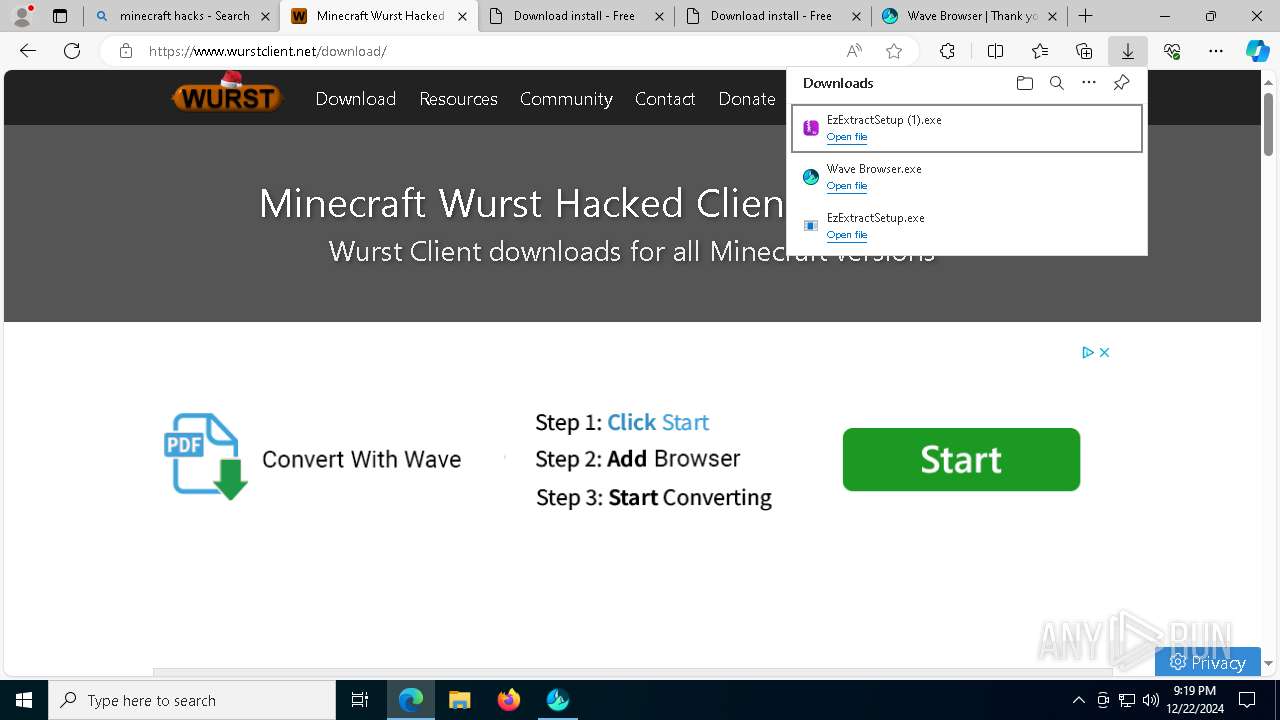The width and height of the screenshot is (1280, 720).
Task: Click the browser back arrow
Action: click(x=28, y=51)
